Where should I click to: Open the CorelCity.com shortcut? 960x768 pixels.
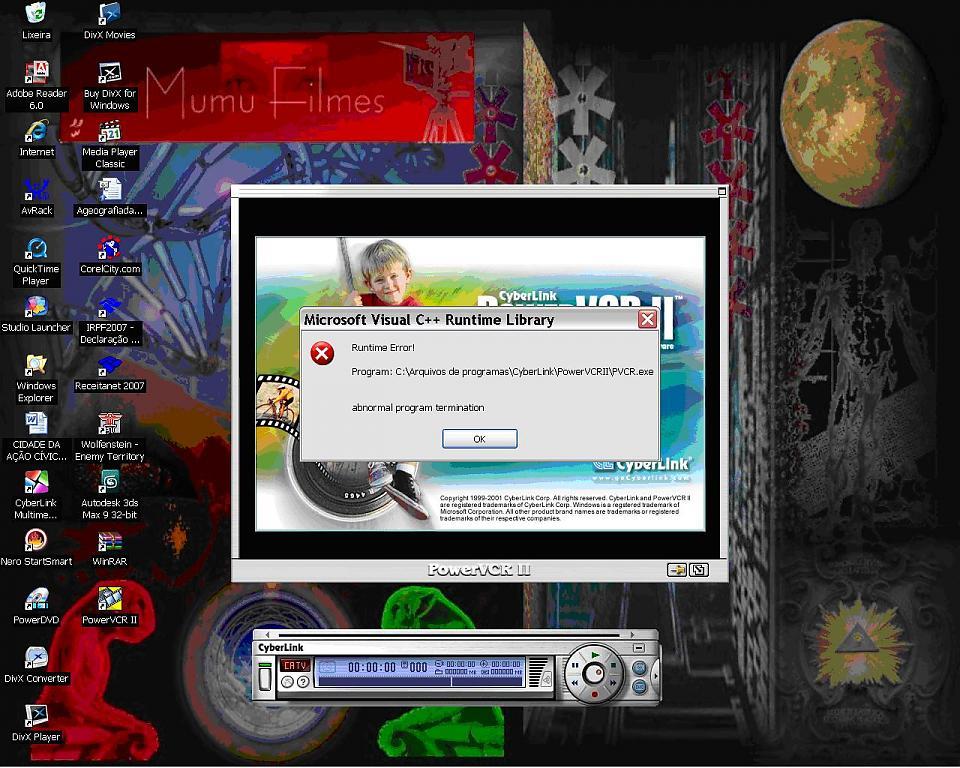(110, 255)
